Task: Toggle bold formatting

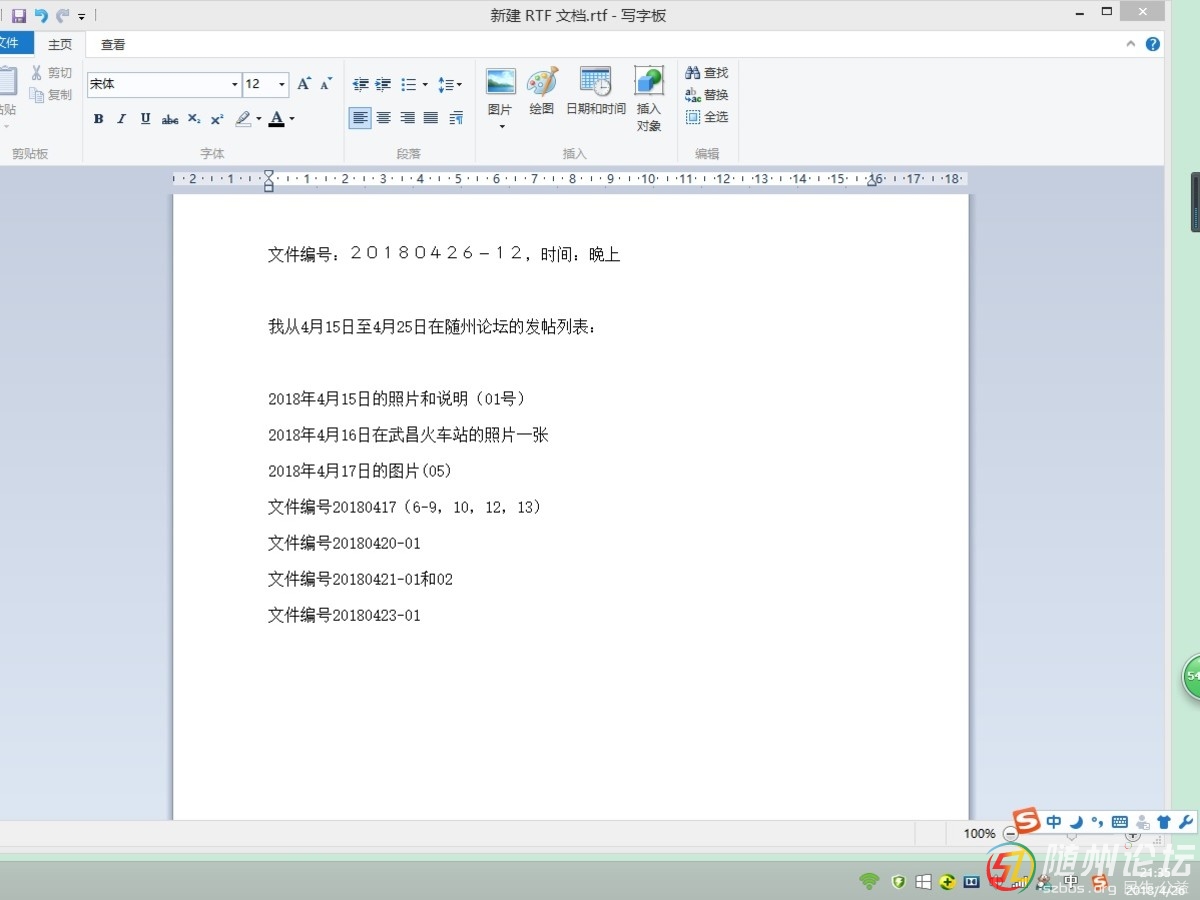Action: (x=98, y=119)
